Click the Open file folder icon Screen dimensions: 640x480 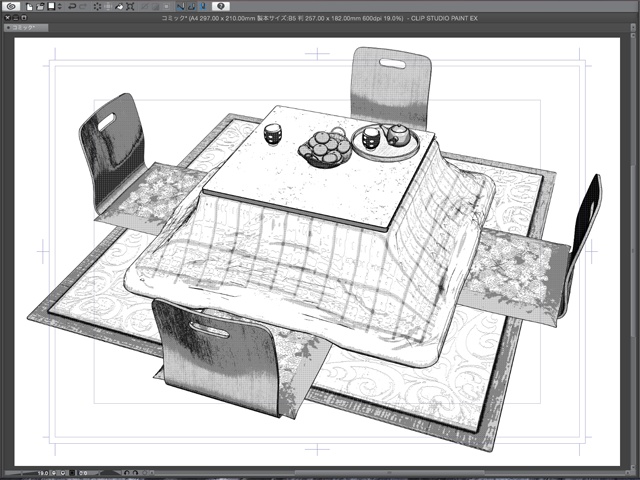[40, 7]
